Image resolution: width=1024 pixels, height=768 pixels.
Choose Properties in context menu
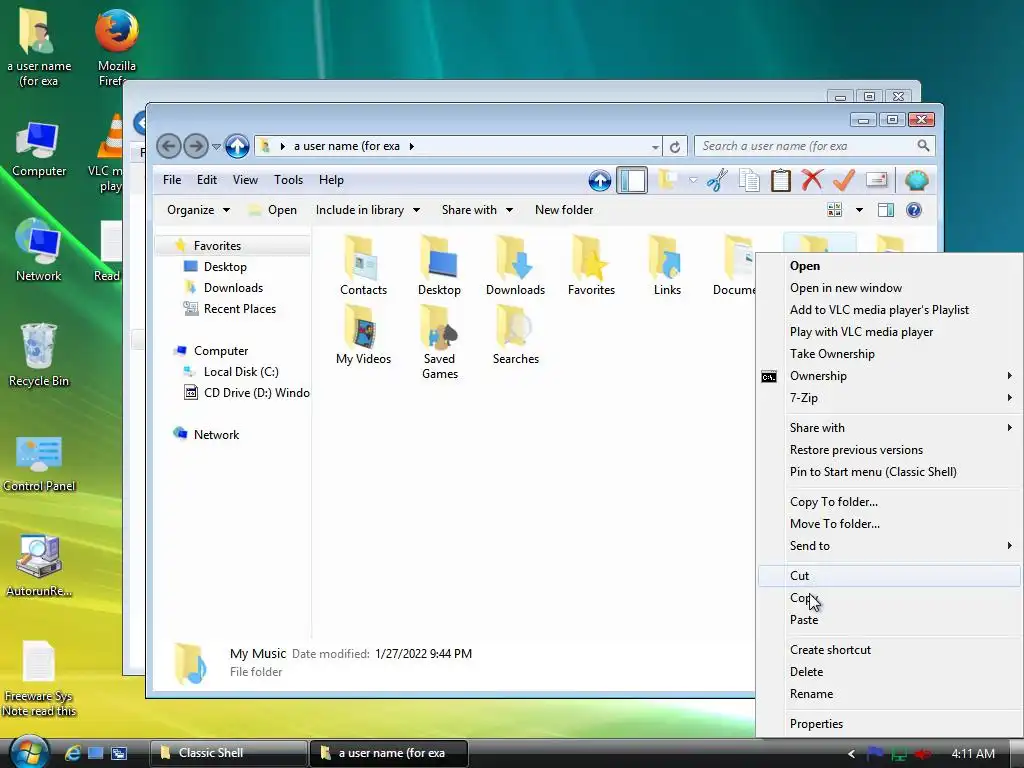coord(816,724)
